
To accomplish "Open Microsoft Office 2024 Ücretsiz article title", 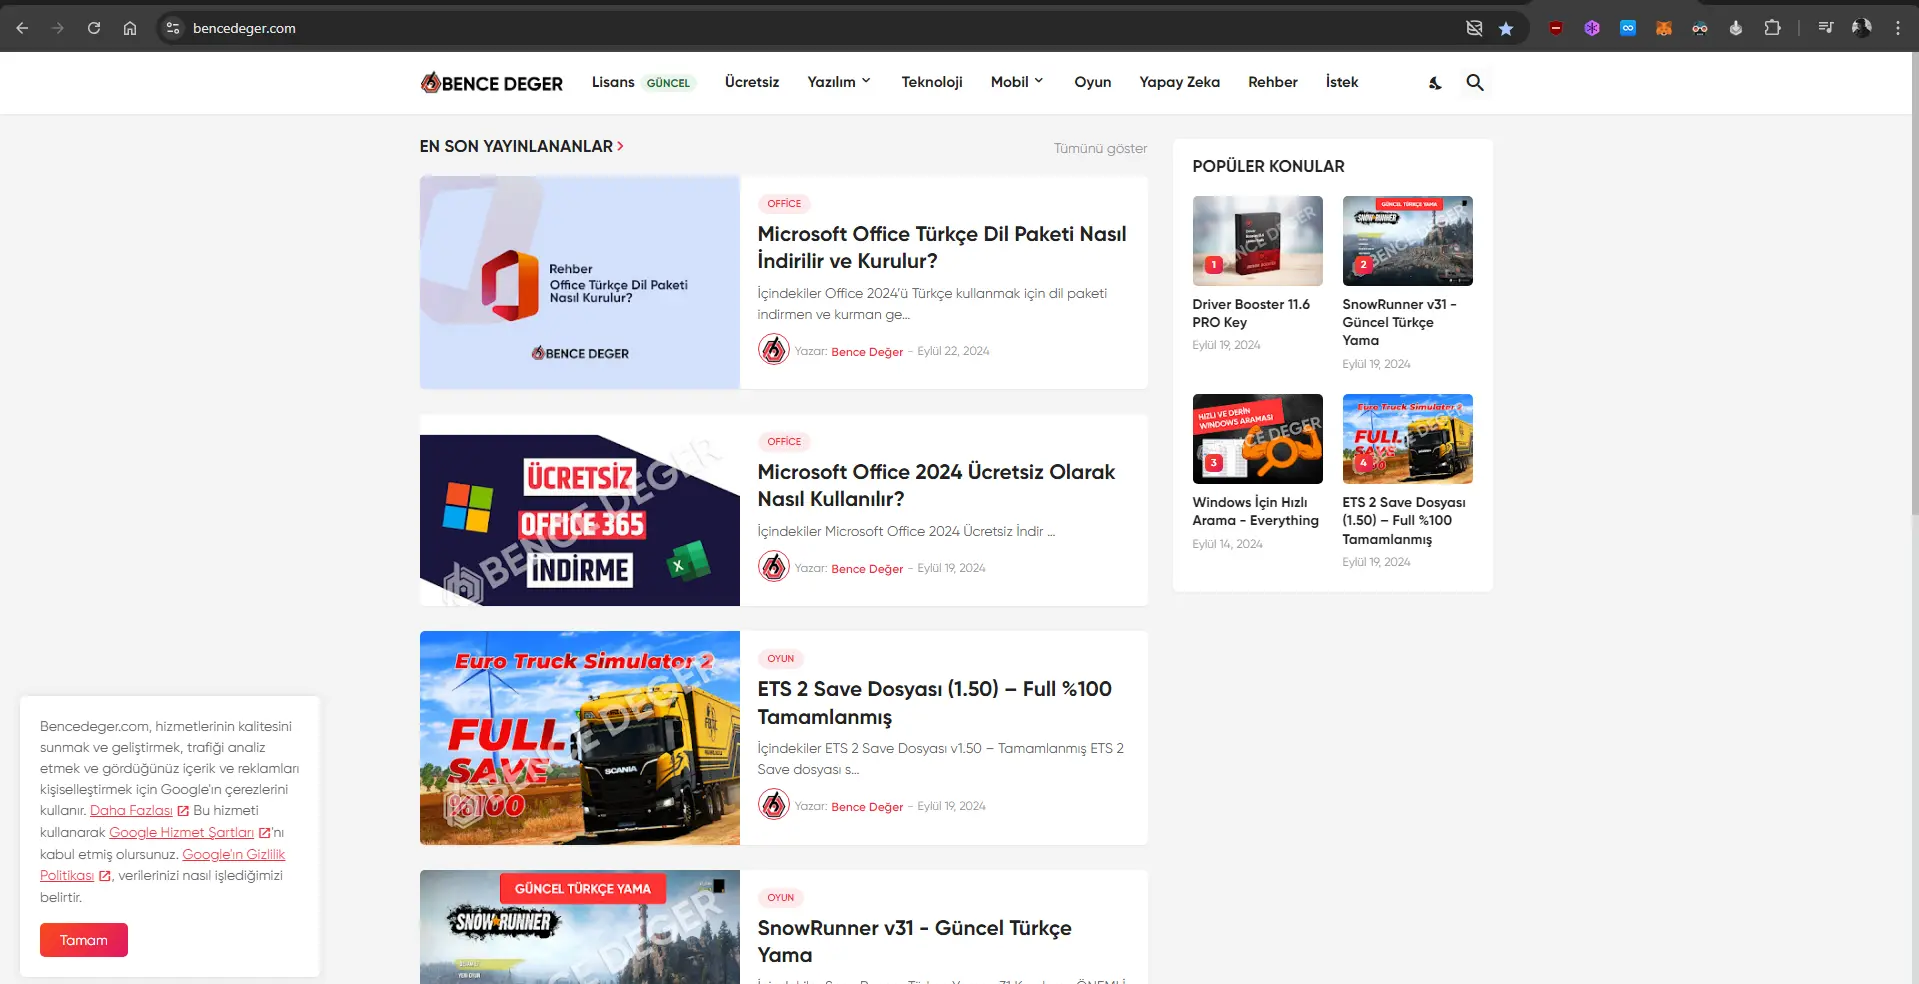I will point(936,485).
